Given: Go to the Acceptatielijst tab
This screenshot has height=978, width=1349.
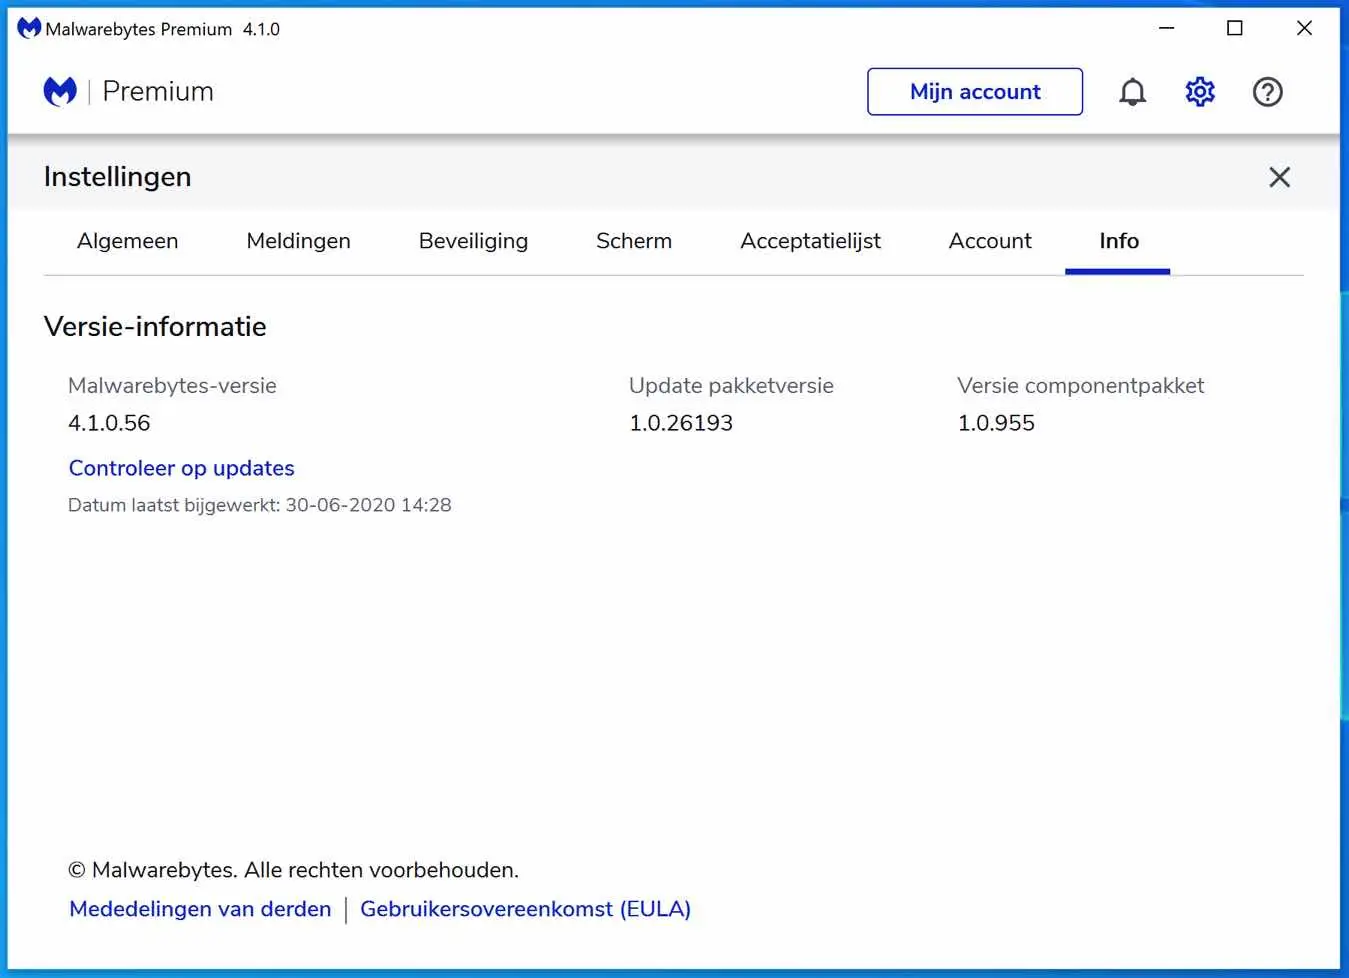Looking at the screenshot, I should 810,241.
